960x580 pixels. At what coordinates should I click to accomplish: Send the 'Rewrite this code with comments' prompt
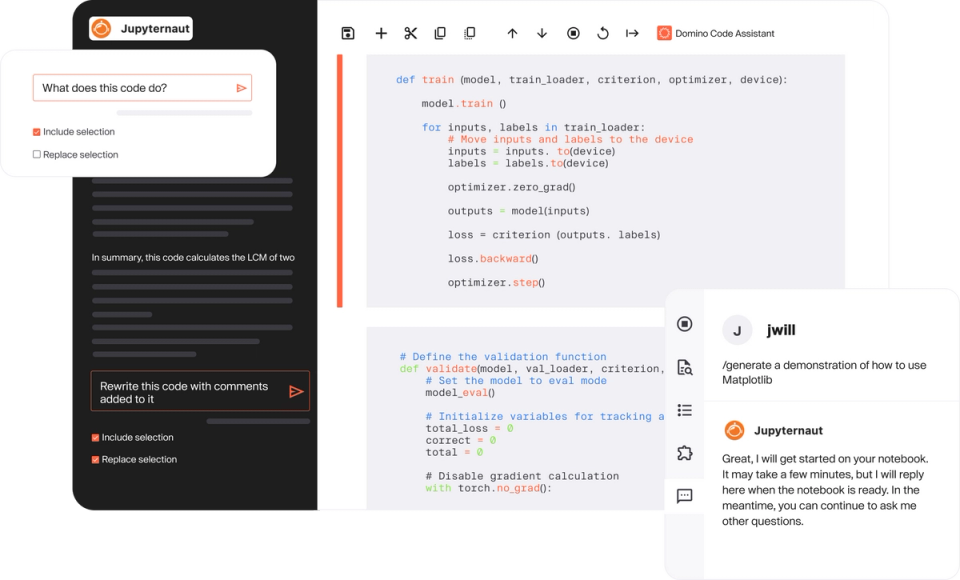click(296, 391)
